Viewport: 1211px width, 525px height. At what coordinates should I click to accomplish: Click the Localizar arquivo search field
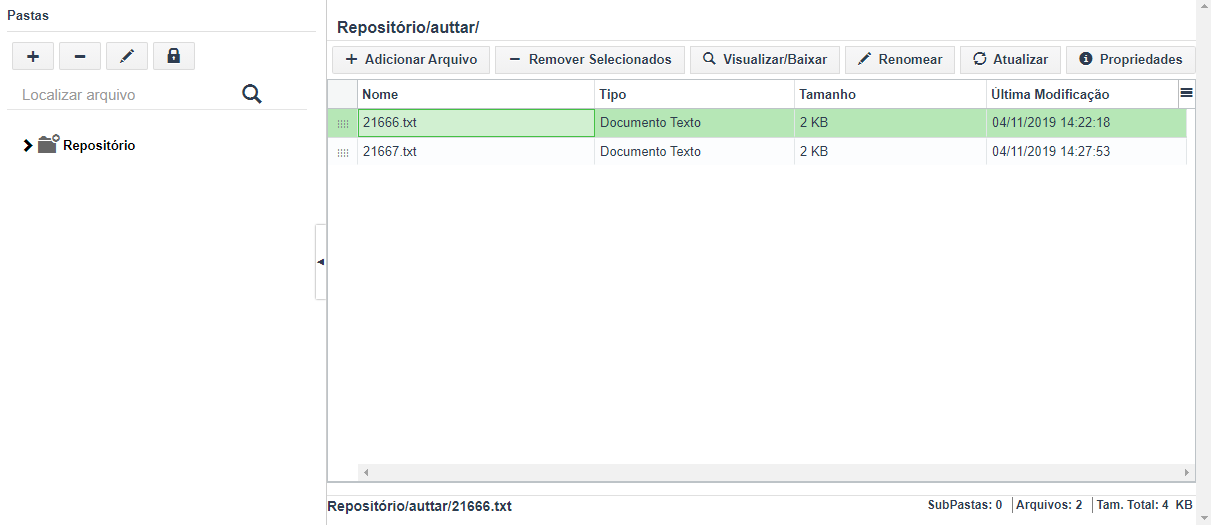coord(125,95)
